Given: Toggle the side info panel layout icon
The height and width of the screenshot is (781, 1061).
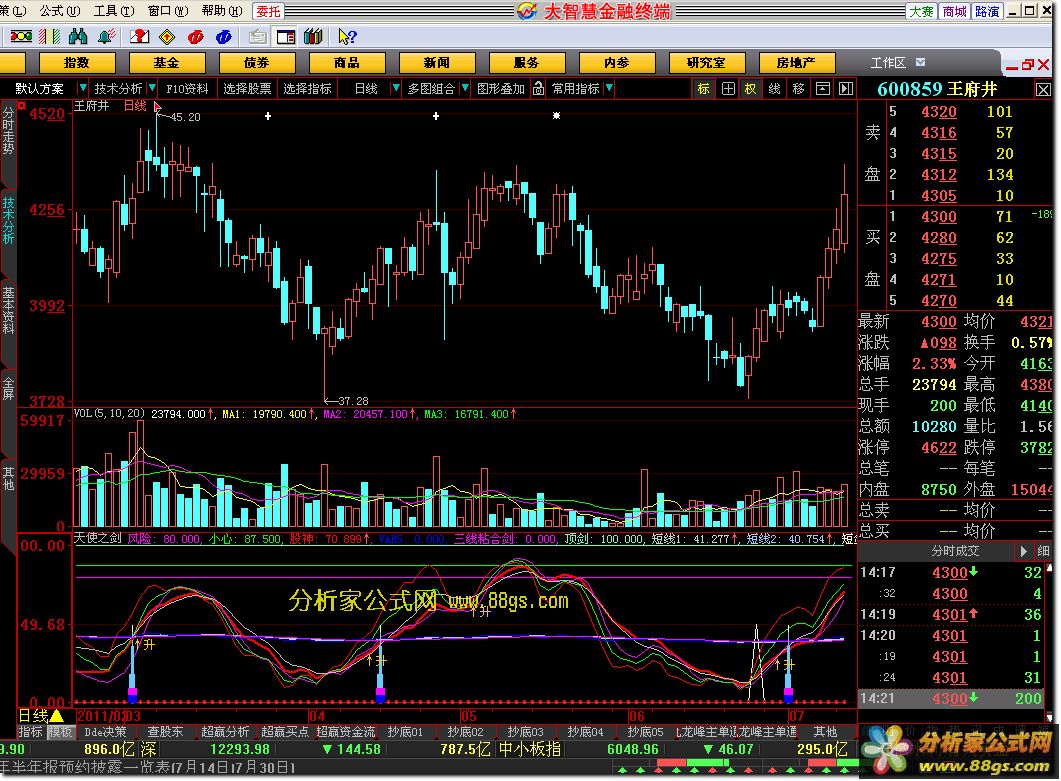Looking at the screenshot, I should coord(286,37).
